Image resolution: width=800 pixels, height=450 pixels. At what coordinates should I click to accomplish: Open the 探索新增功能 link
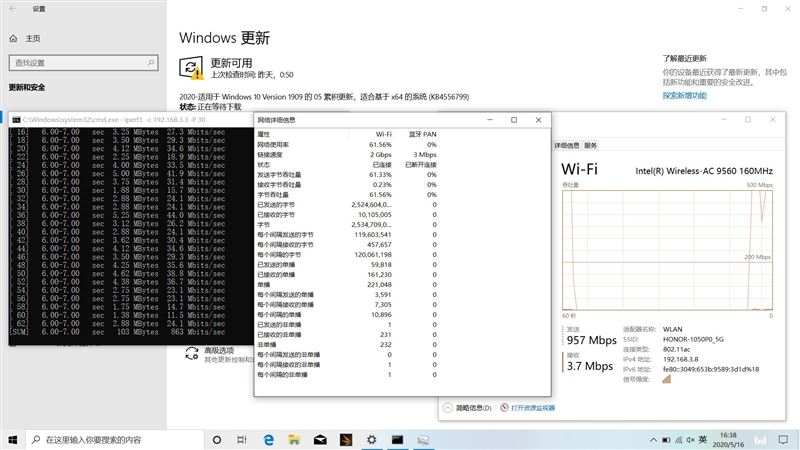click(x=684, y=95)
